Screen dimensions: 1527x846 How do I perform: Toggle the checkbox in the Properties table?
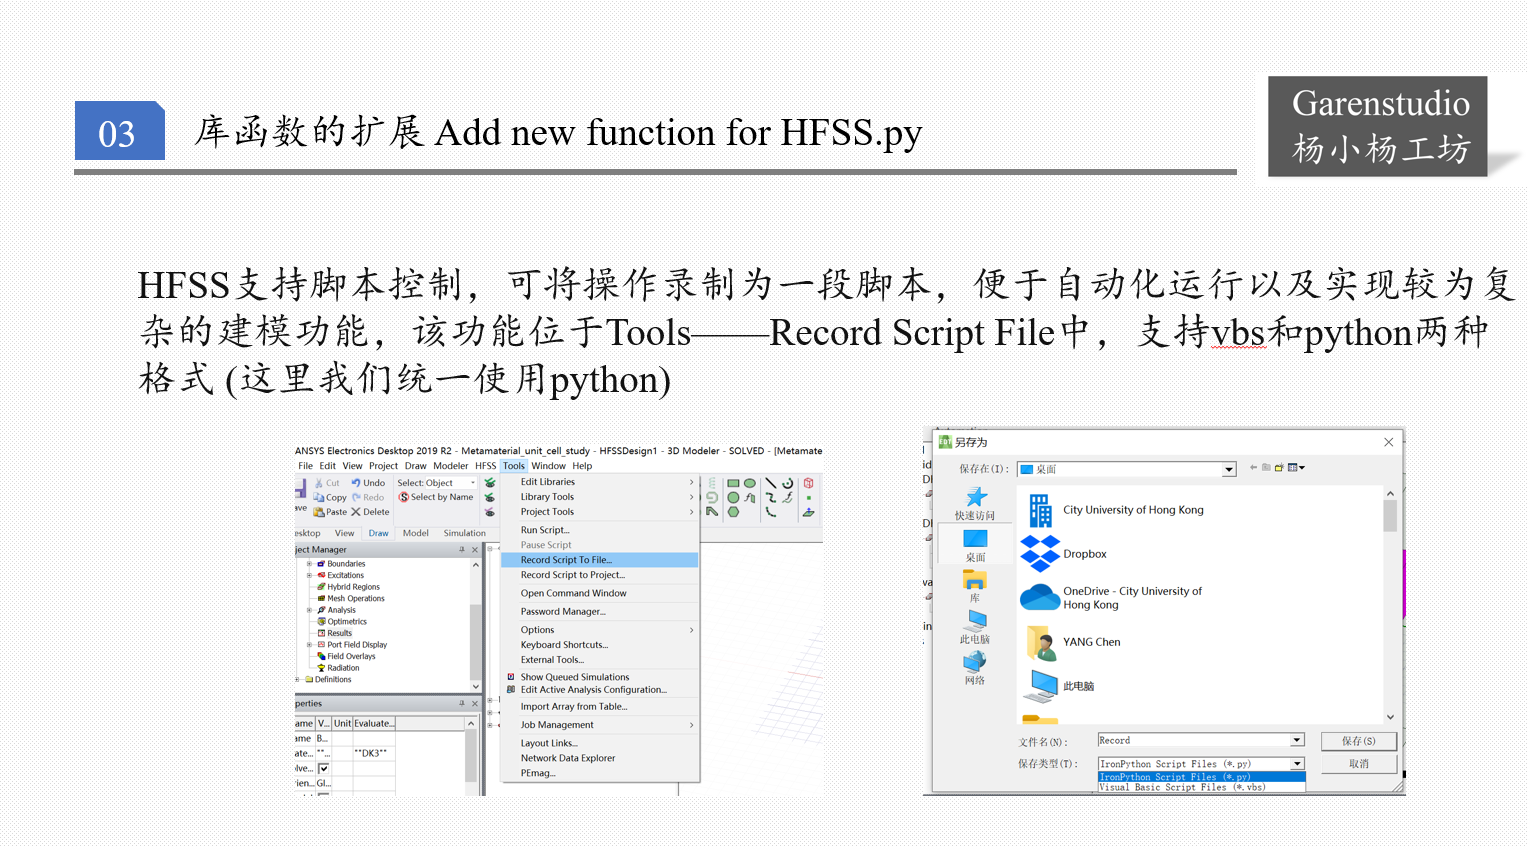click(323, 768)
